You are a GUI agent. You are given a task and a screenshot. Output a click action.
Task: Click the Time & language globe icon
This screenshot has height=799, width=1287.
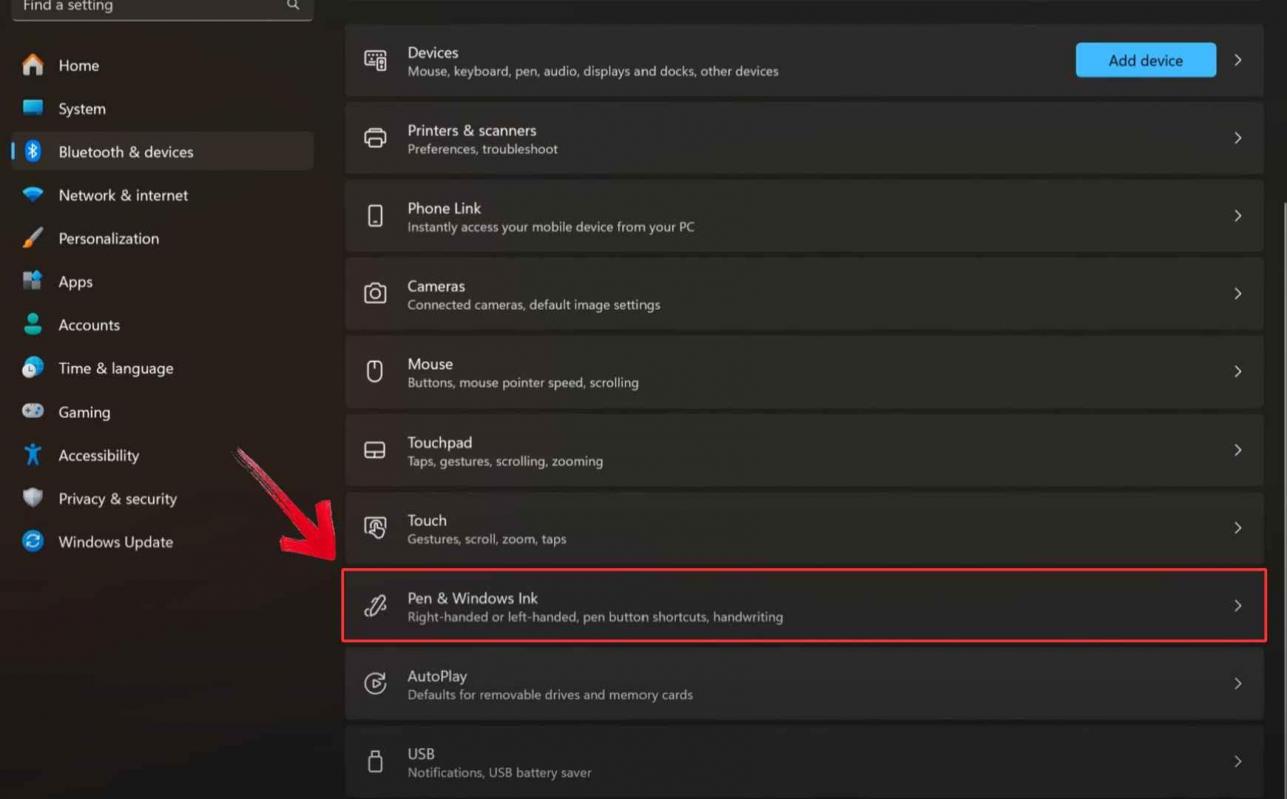[33, 368]
